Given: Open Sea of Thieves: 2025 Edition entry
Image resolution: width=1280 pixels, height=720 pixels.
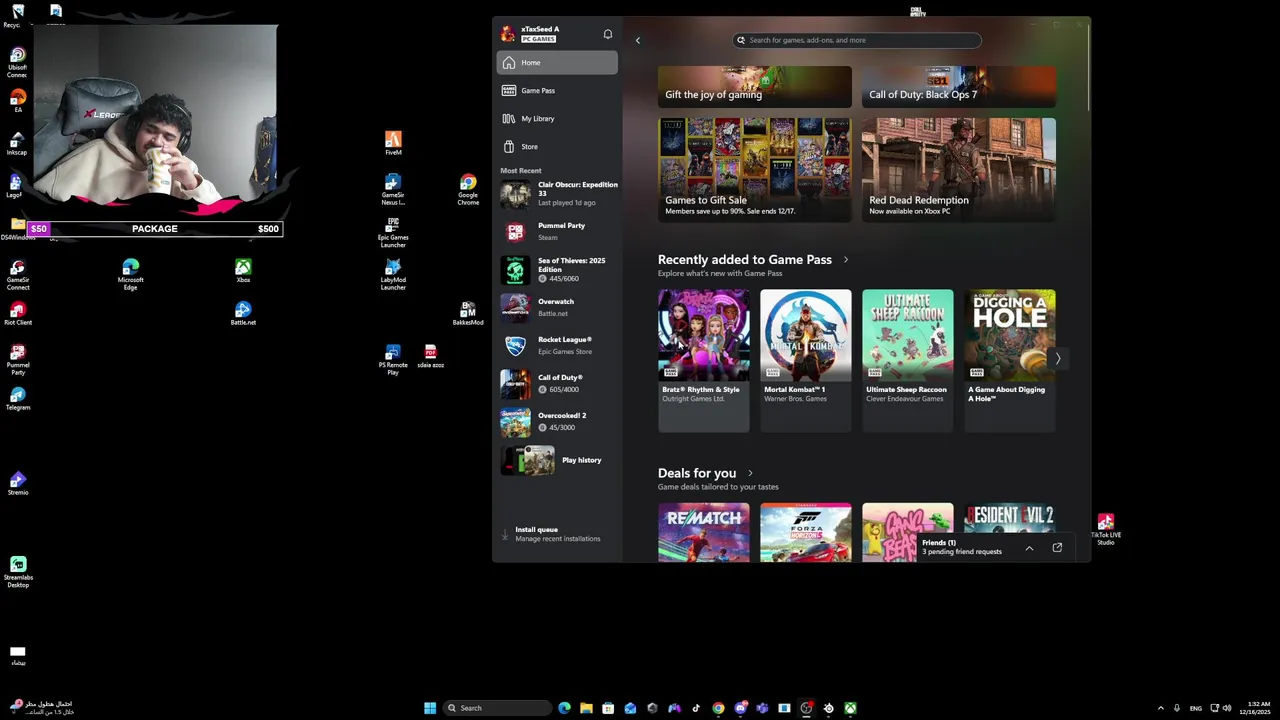Looking at the screenshot, I should point(559,270).
